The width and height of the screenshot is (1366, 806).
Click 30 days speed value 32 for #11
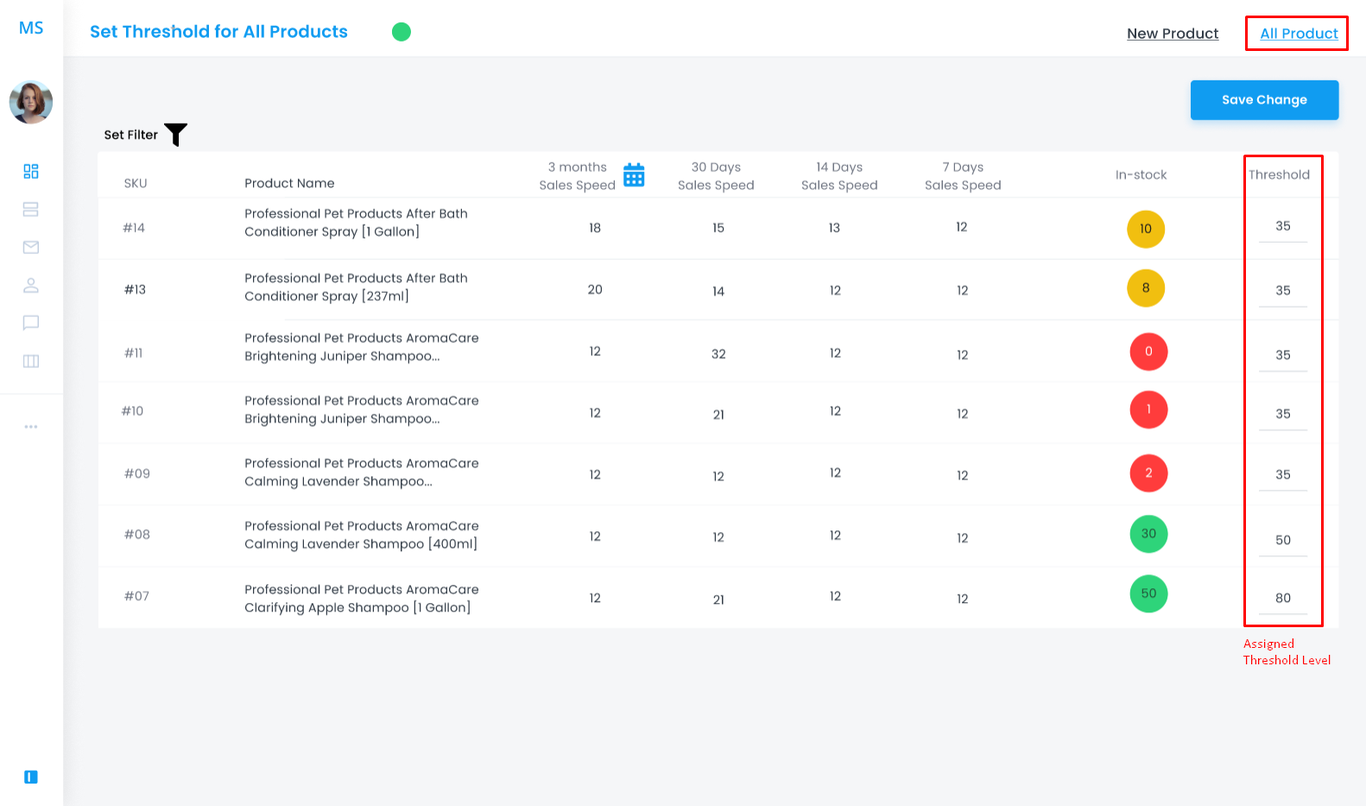(718, 354)
